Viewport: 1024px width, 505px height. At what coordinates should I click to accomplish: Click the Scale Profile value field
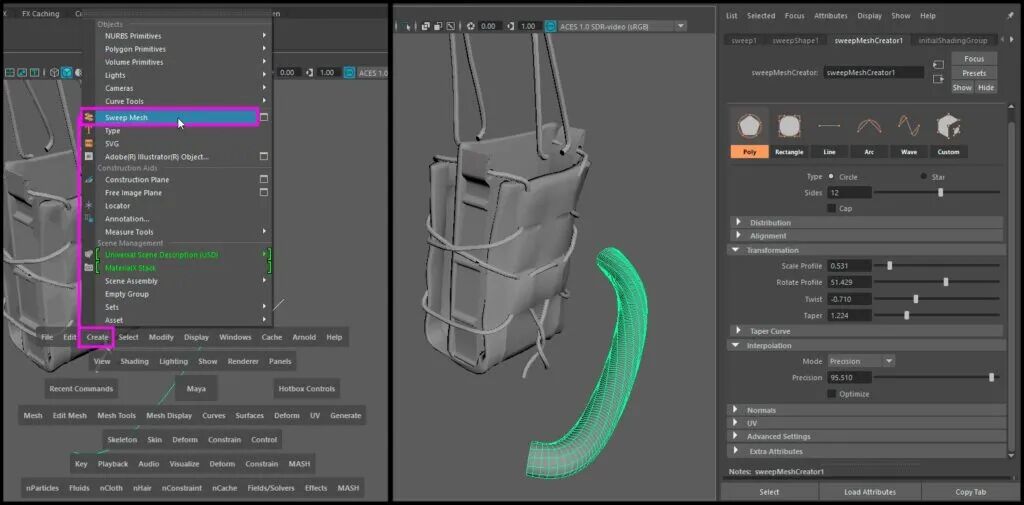click(849, 266)
